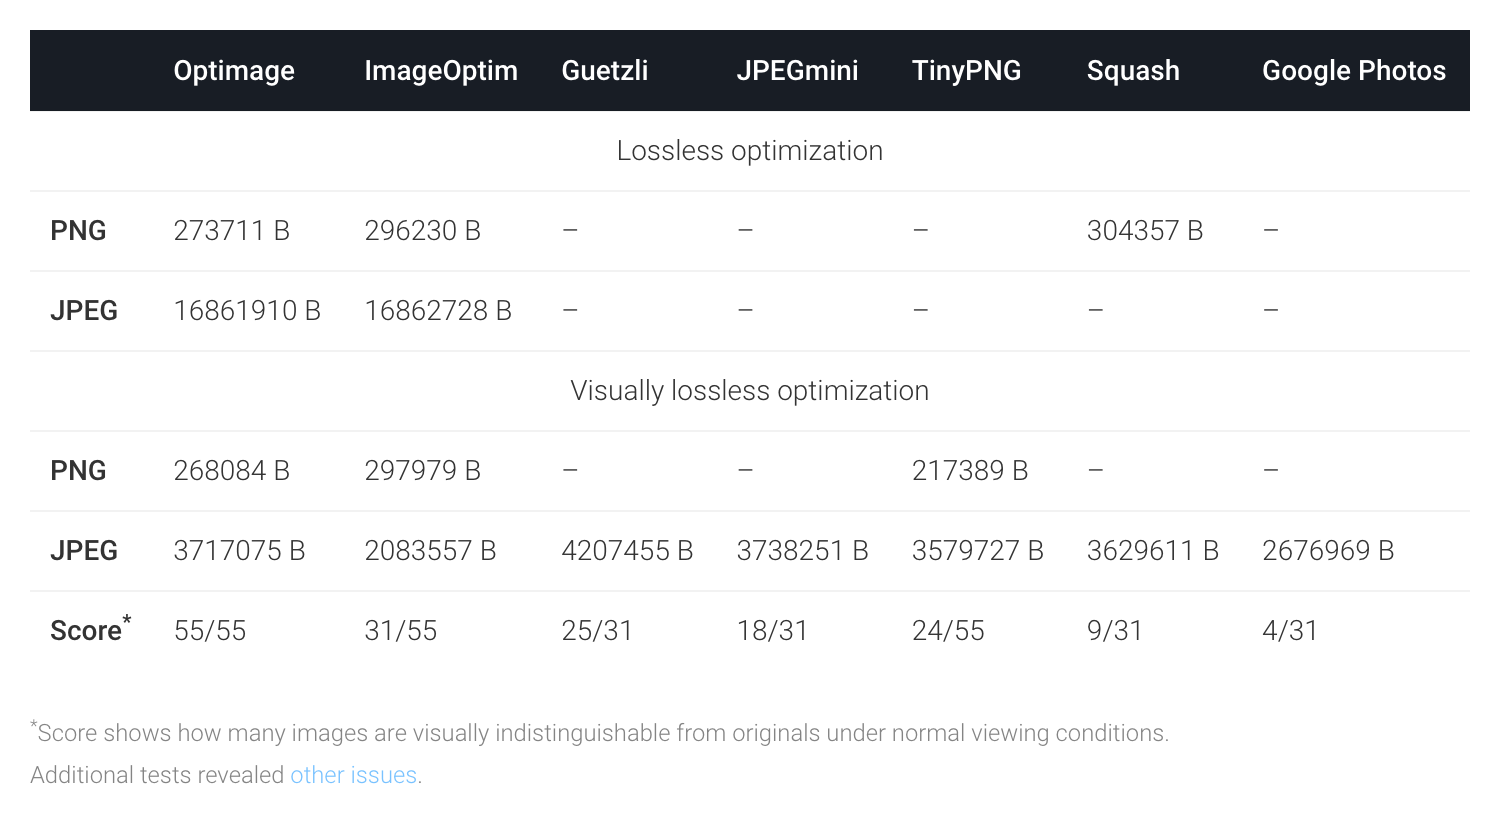Screen dimensions: 1500x824
Task: Click the Google Photos column header
Action: point(1353,70)
